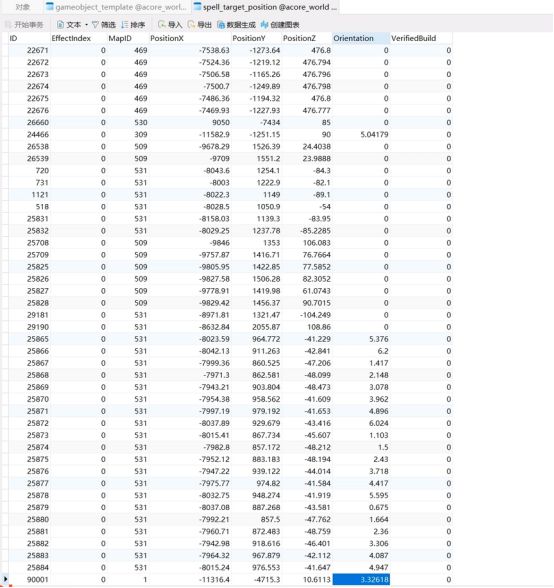Viewport: 554px width, 588px height.
Task: Click the PositionX value -11316.4
Action: (x=214, y=579)
